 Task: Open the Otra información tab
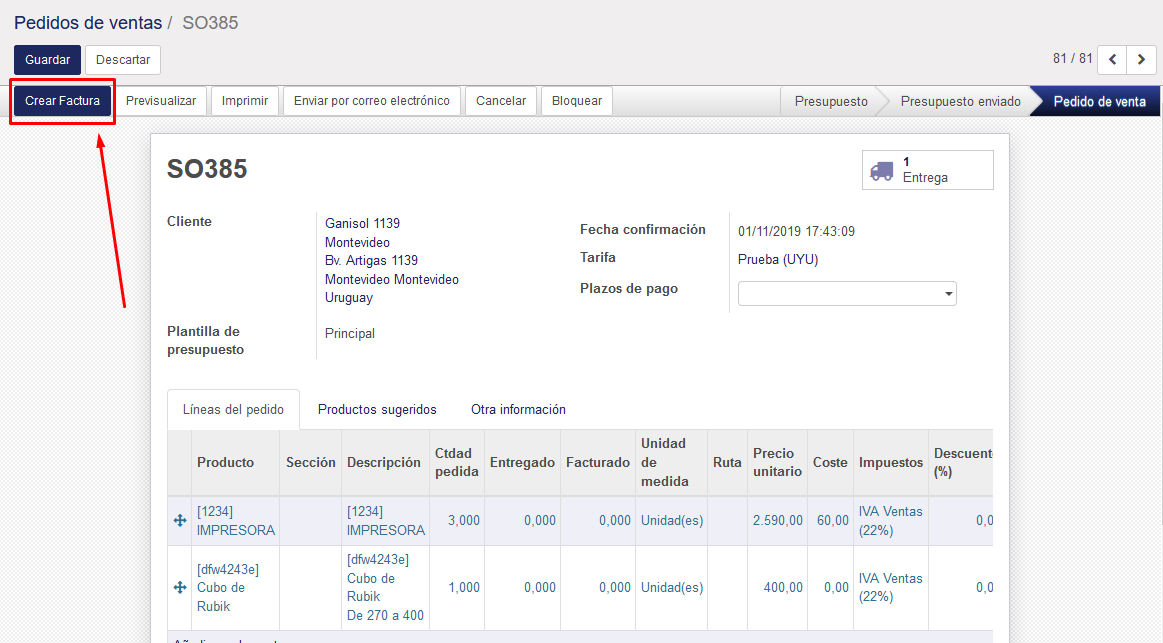pyautogui.click(x=518, y=409)
